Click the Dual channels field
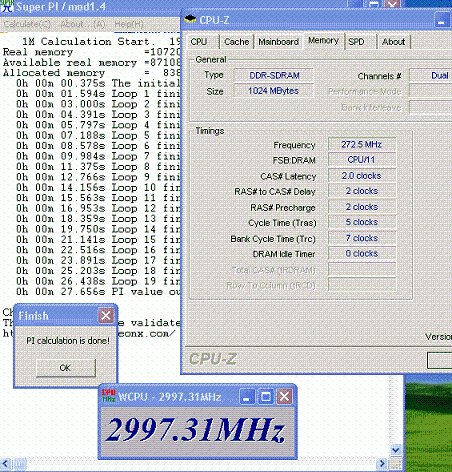The image size is (452, 472). click(x=431, y=75)
